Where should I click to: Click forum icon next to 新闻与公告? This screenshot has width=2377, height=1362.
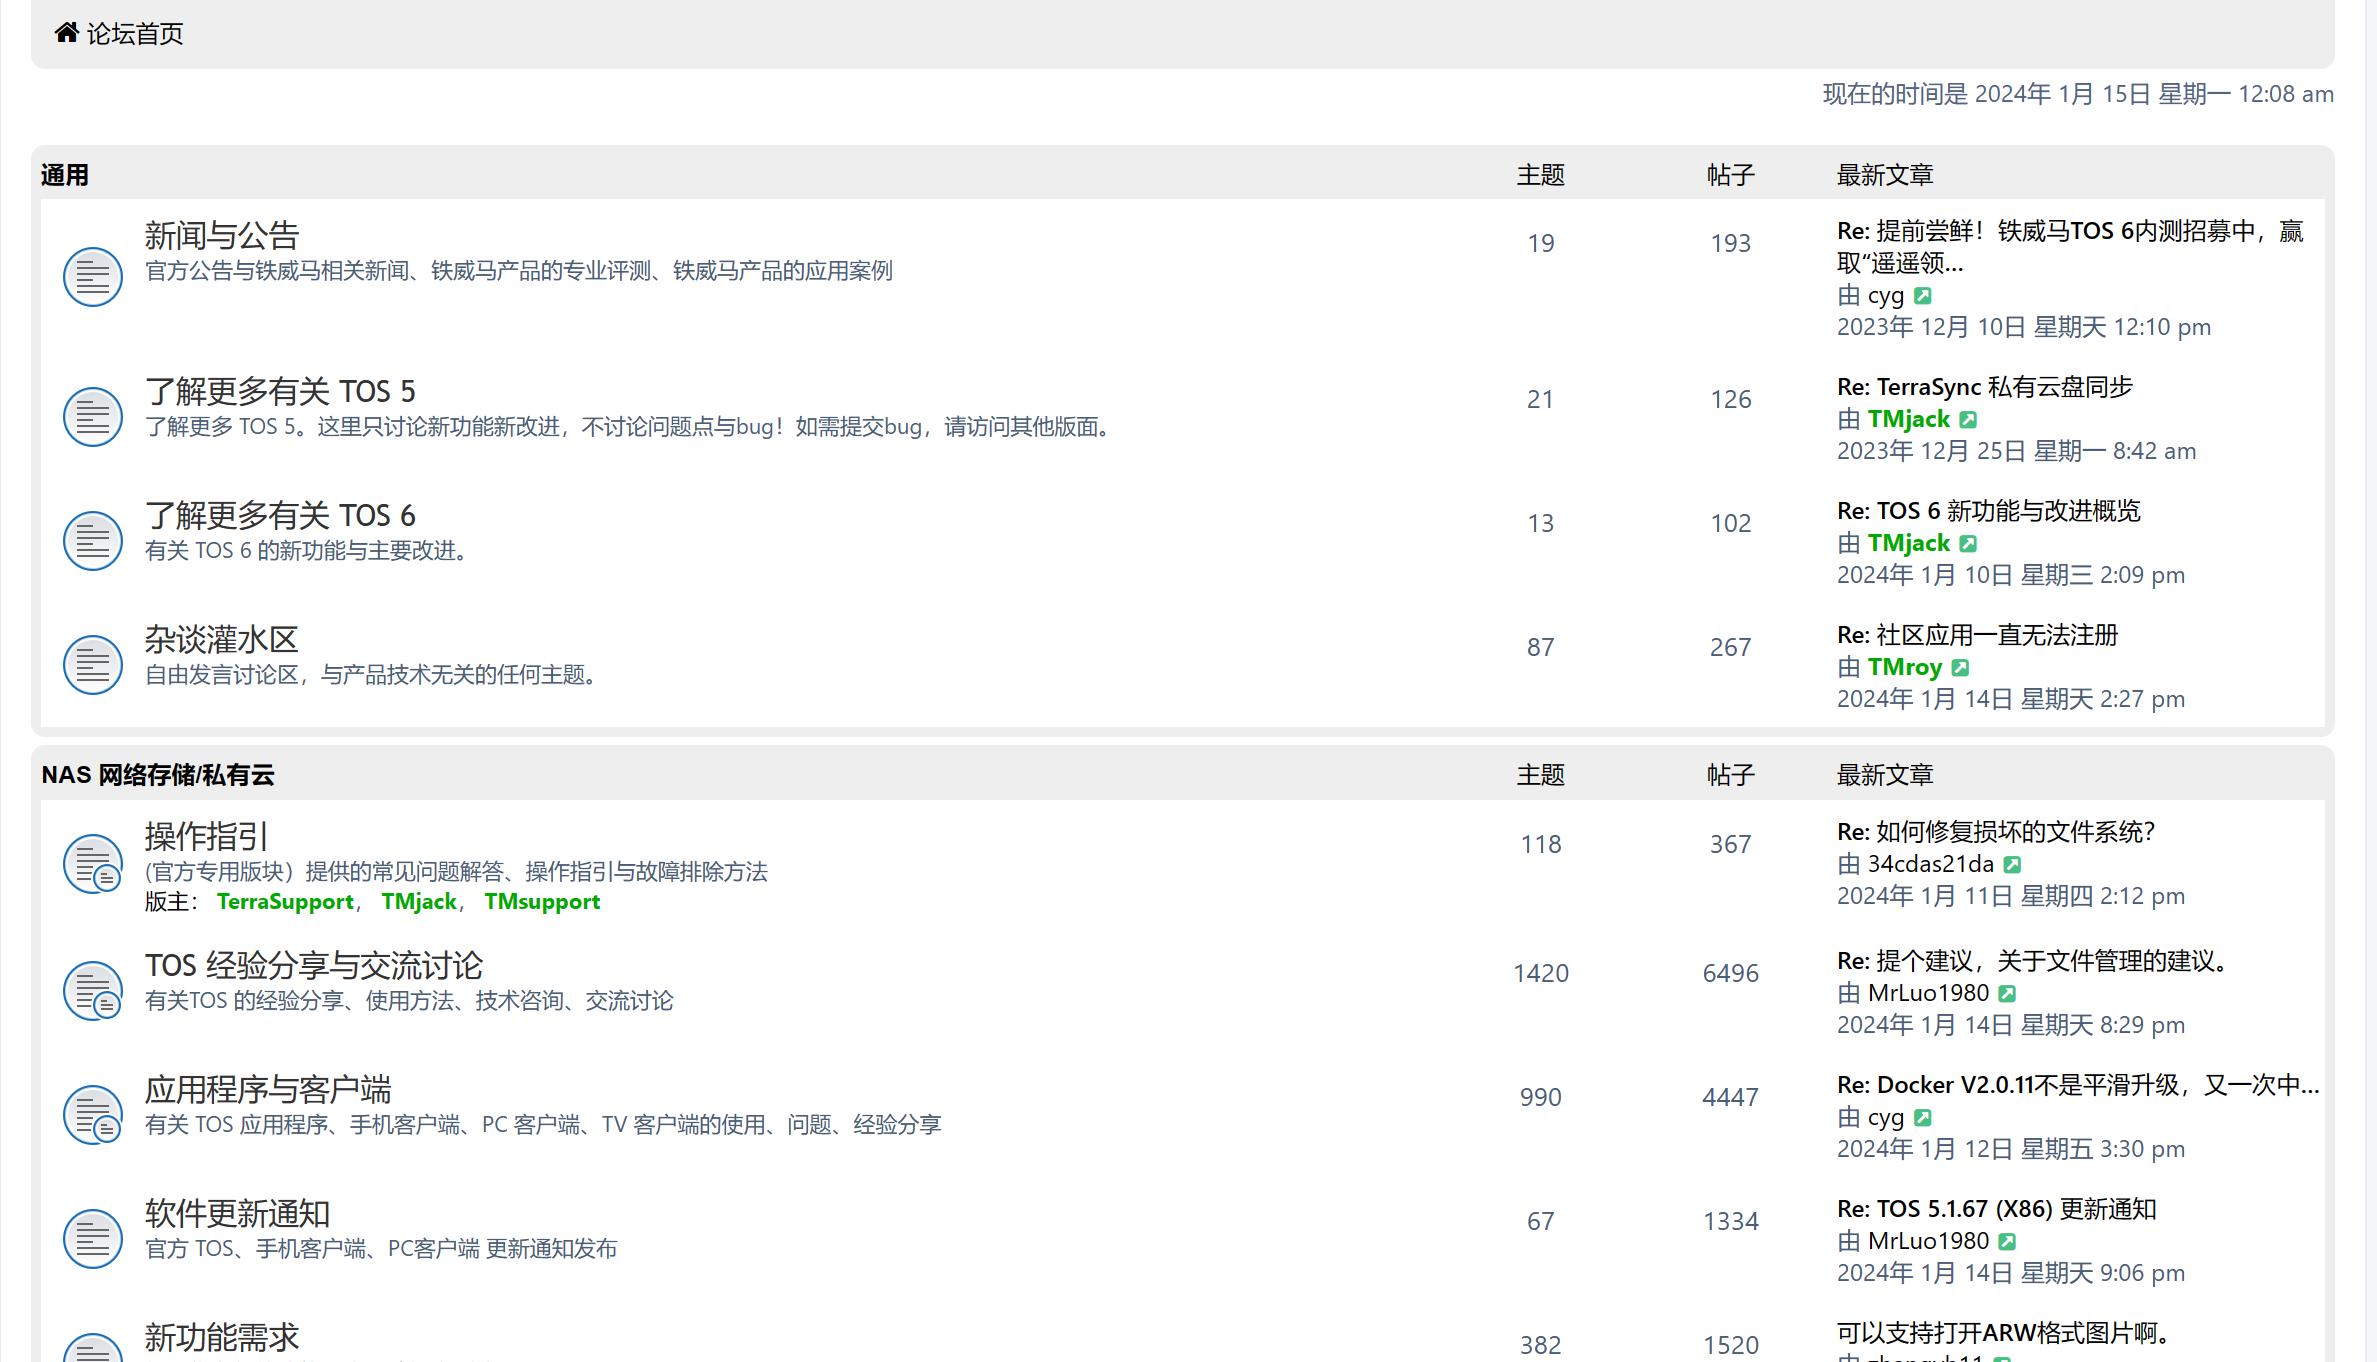pos(93,276)
